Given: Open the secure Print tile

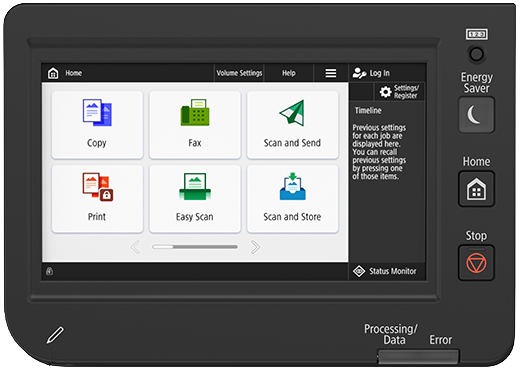Looking at the screenshot, I should tap(97, 199).
